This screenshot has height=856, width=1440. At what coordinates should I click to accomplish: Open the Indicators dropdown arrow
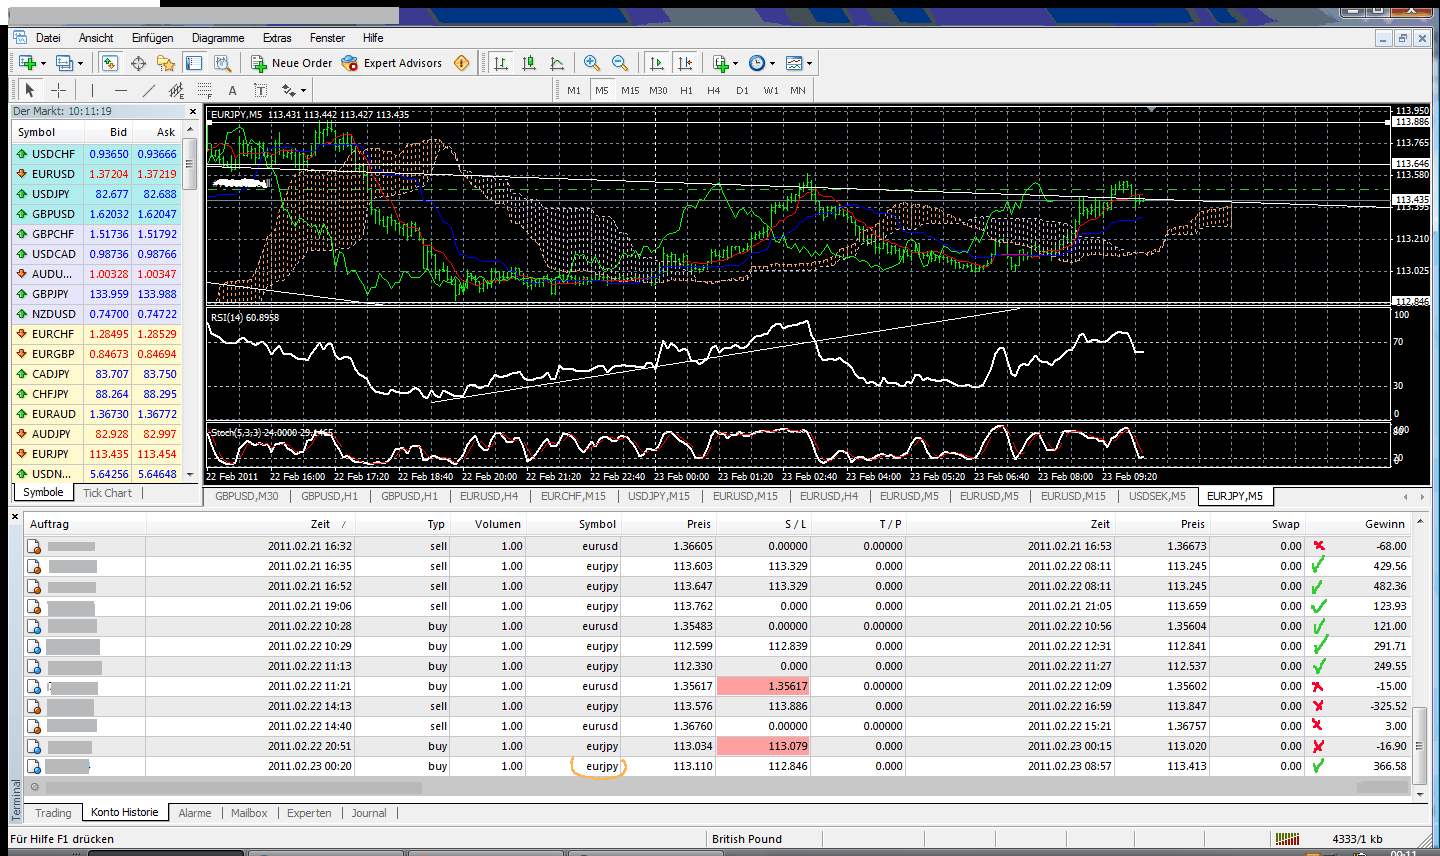(x=809, y=62)
